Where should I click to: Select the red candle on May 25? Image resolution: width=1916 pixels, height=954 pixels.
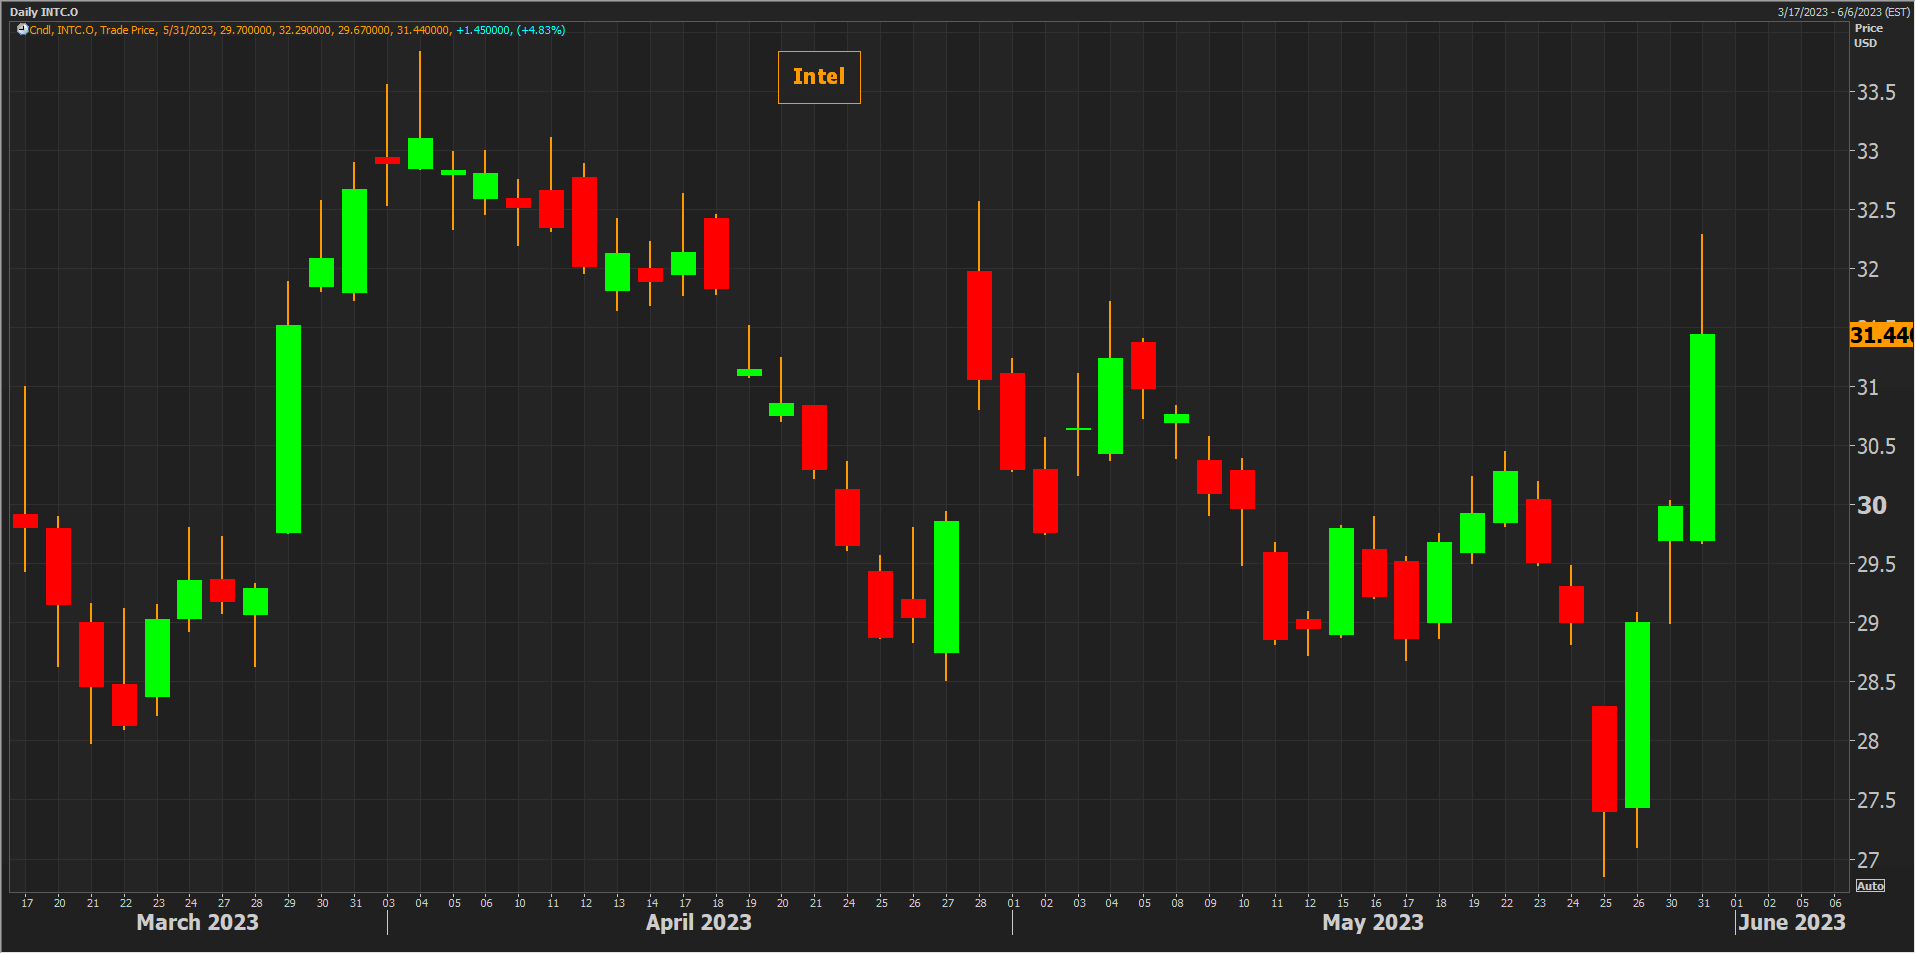click(x=1604, y=758)
